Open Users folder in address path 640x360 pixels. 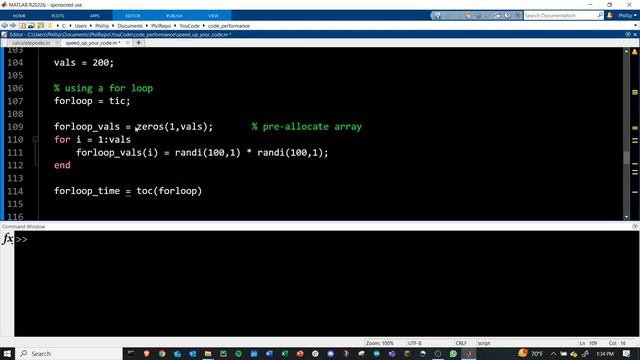click(x=80, y=26)
